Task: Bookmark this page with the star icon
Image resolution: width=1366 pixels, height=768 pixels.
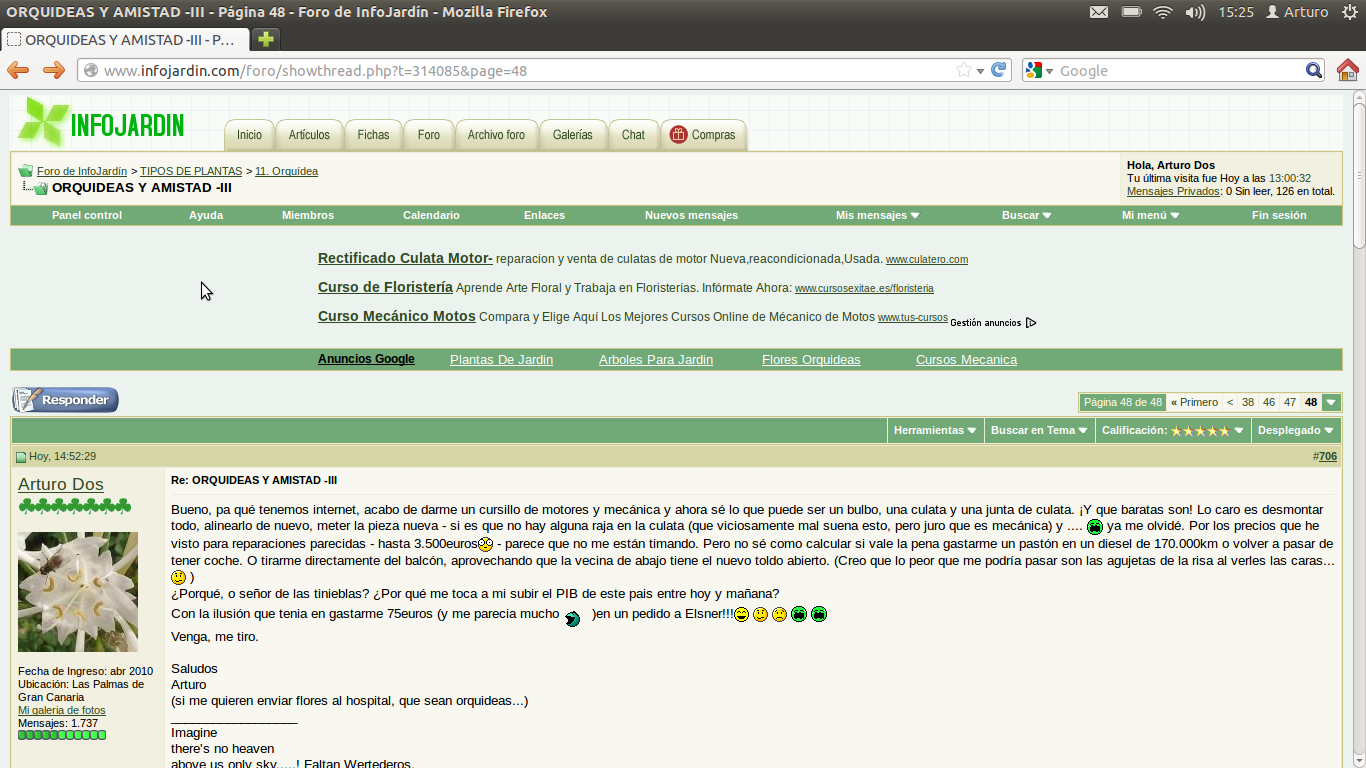Action: 963,70
